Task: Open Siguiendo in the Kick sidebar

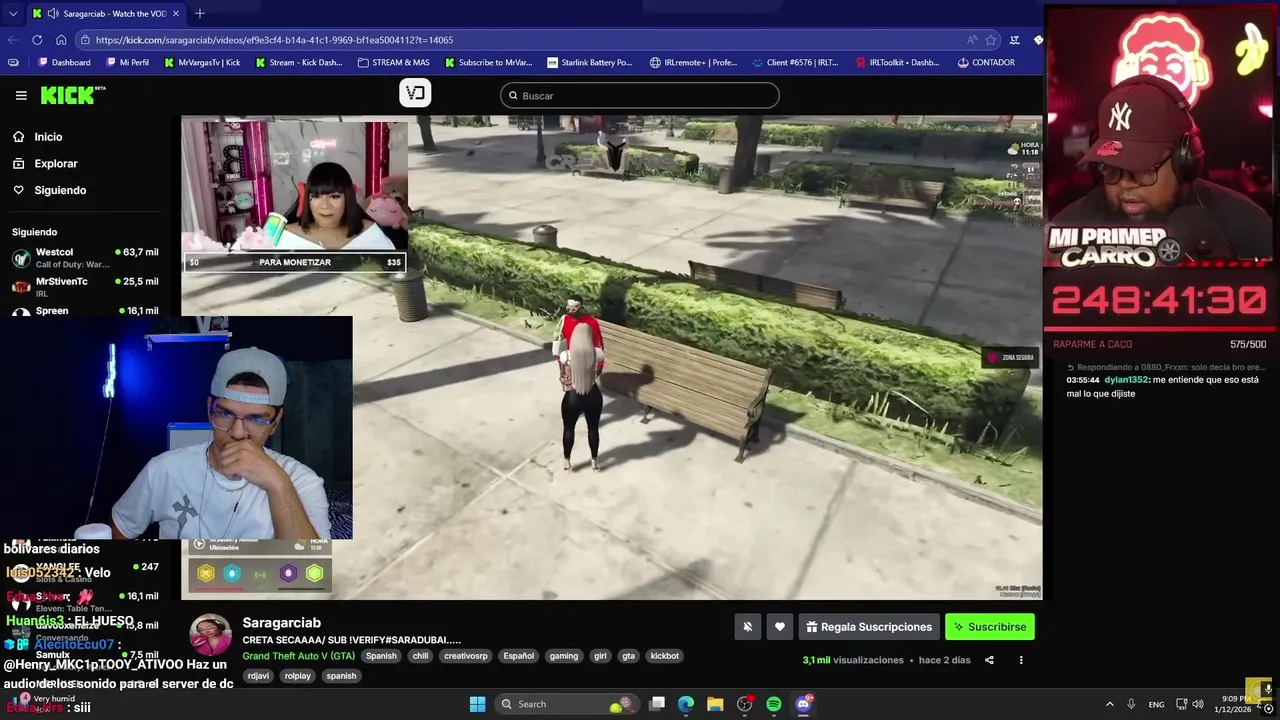Action: coord(60,190)
